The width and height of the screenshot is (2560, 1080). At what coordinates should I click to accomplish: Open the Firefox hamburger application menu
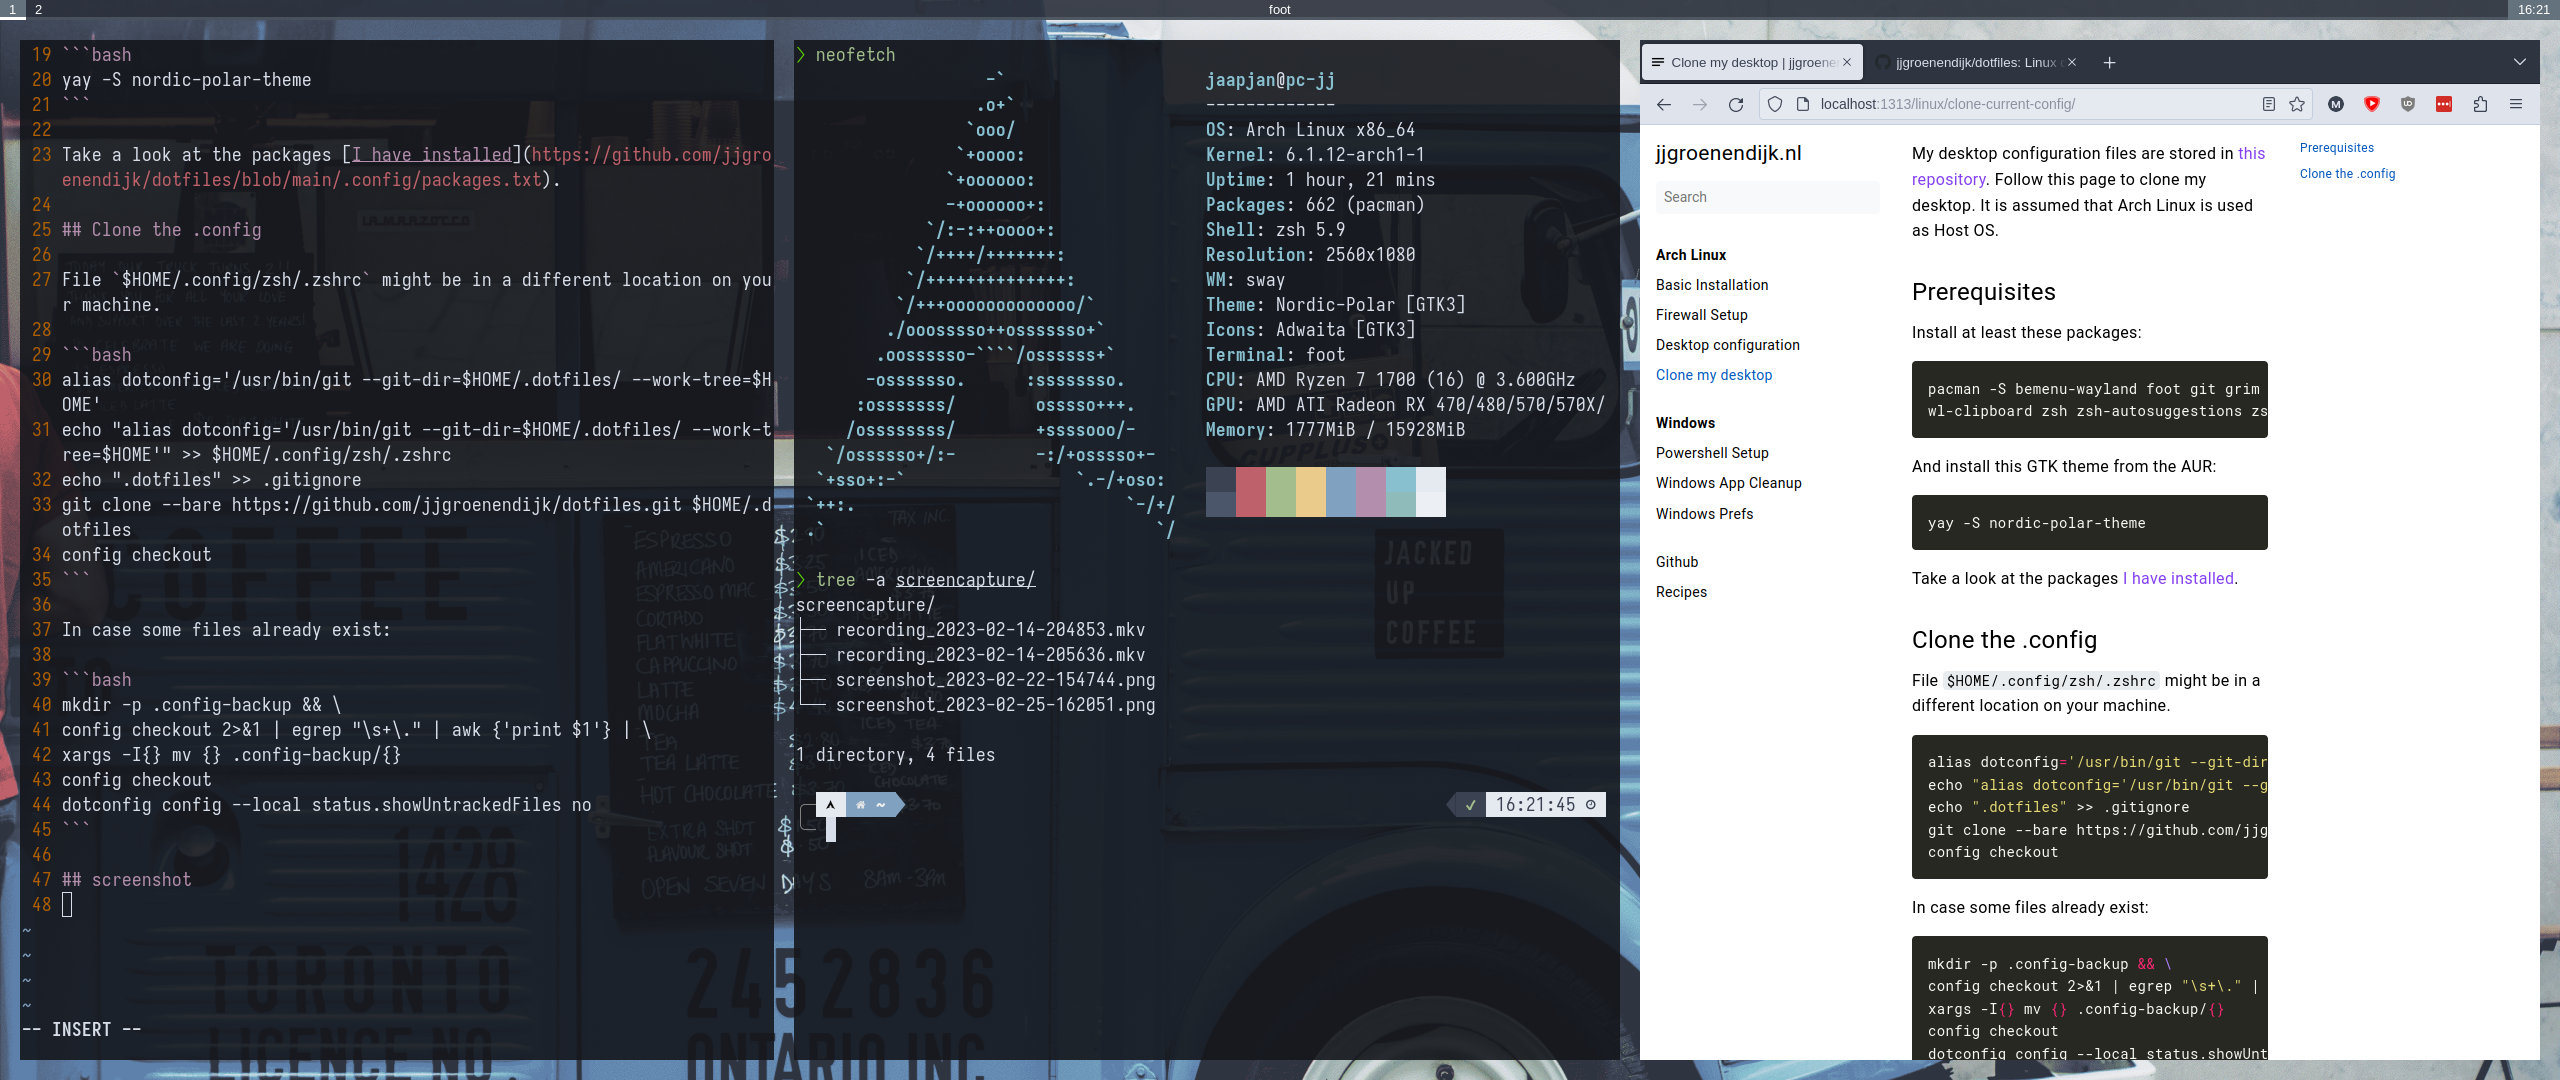[x=2516, y=104]
